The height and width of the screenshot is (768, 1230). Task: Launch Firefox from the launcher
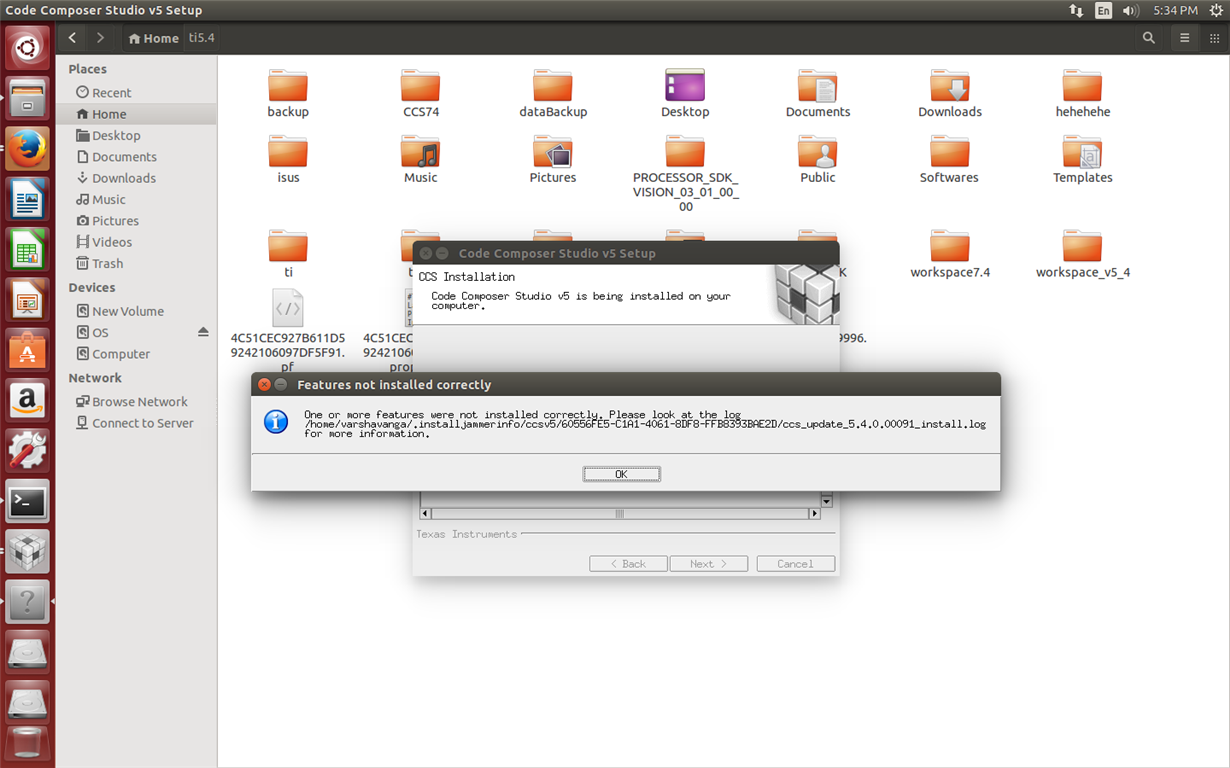(x=27, y=149)
